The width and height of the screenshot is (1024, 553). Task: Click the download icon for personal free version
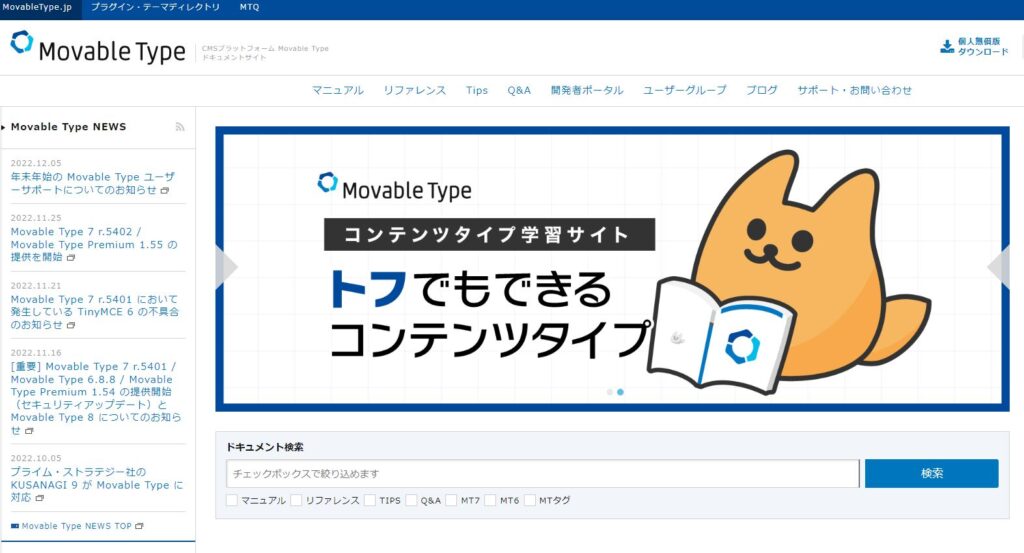pos(946,46)
